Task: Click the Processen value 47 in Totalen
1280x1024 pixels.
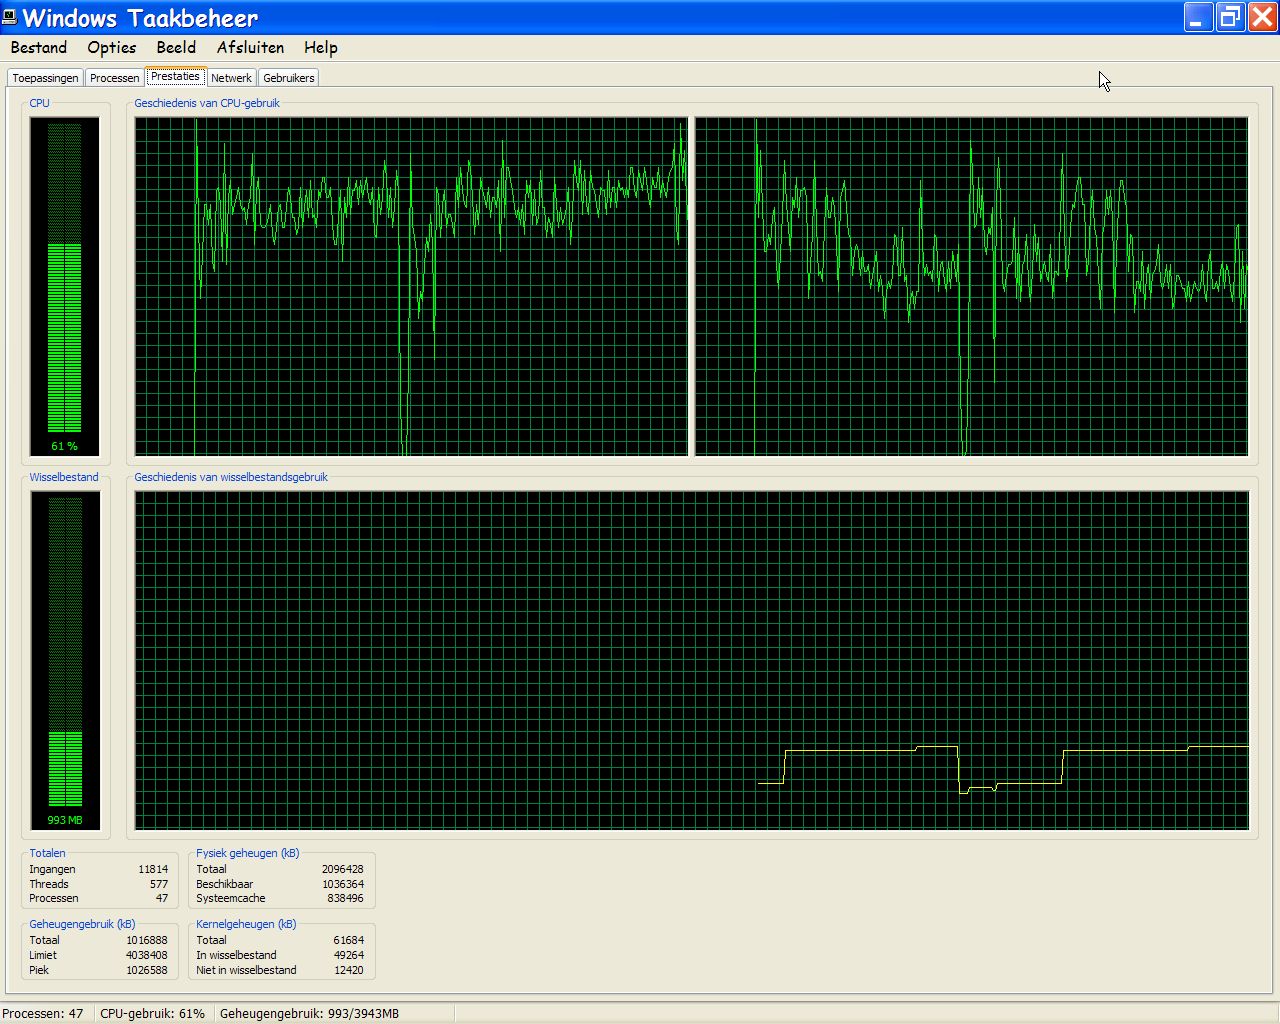Action: (162, 898)
